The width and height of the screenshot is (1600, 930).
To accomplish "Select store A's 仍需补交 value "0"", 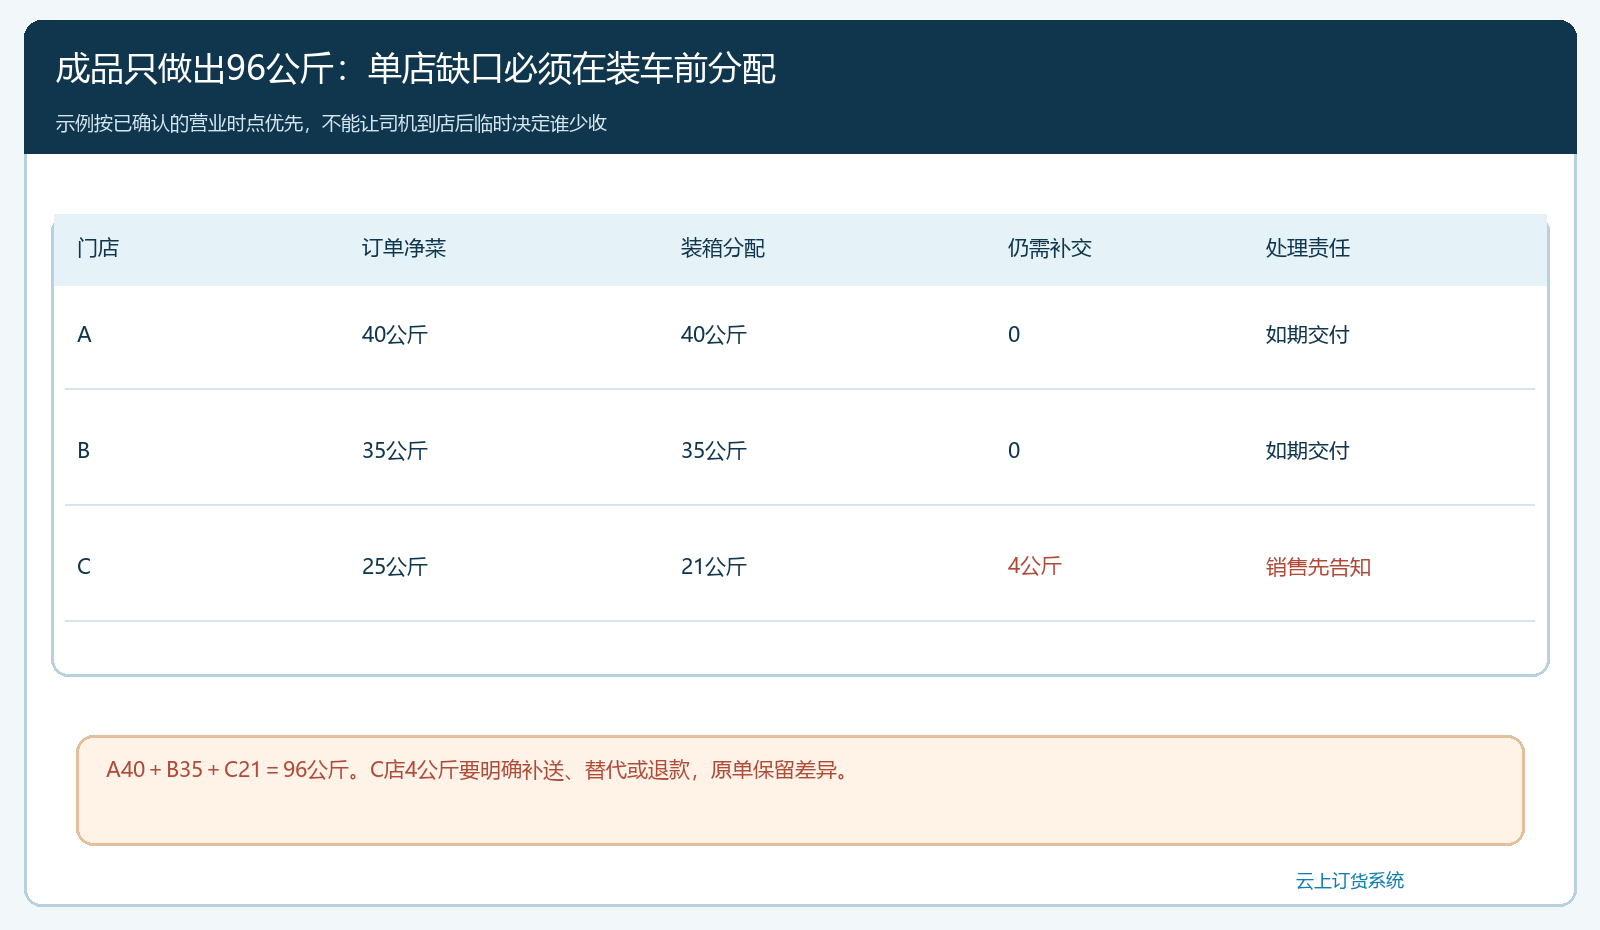I will [x=1014, y=335].
